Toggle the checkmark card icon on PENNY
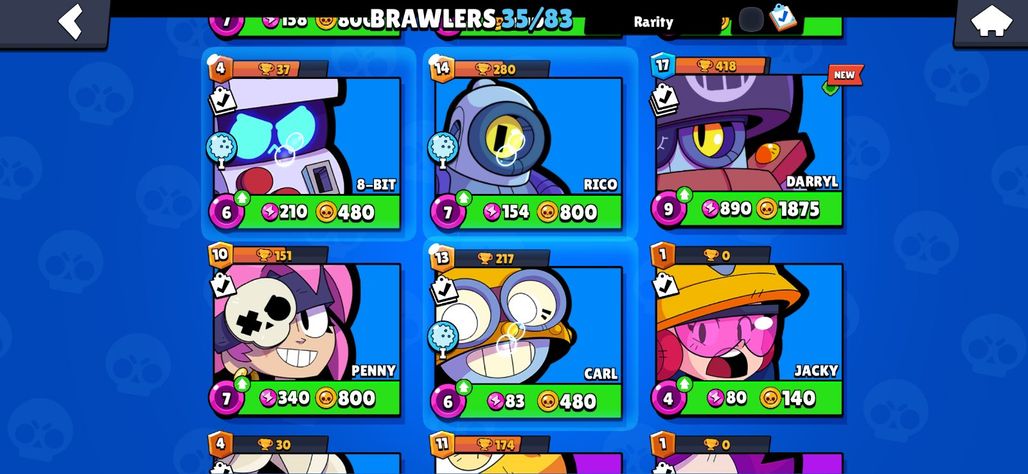 [x=222, y=285]
